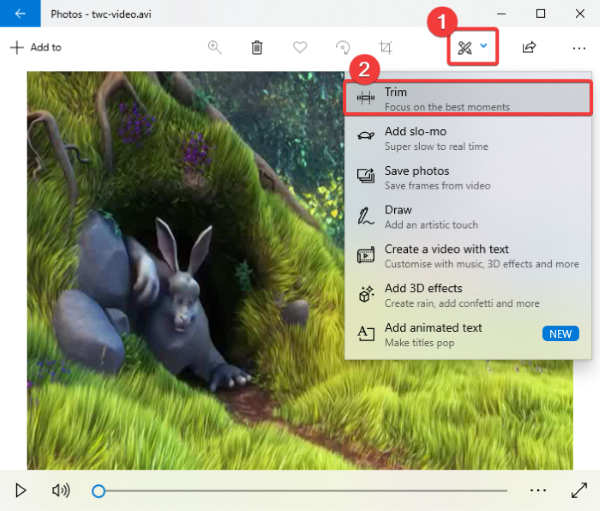
Task: Add to favorites with the heart icon
Action: click(x=300, y=48)
